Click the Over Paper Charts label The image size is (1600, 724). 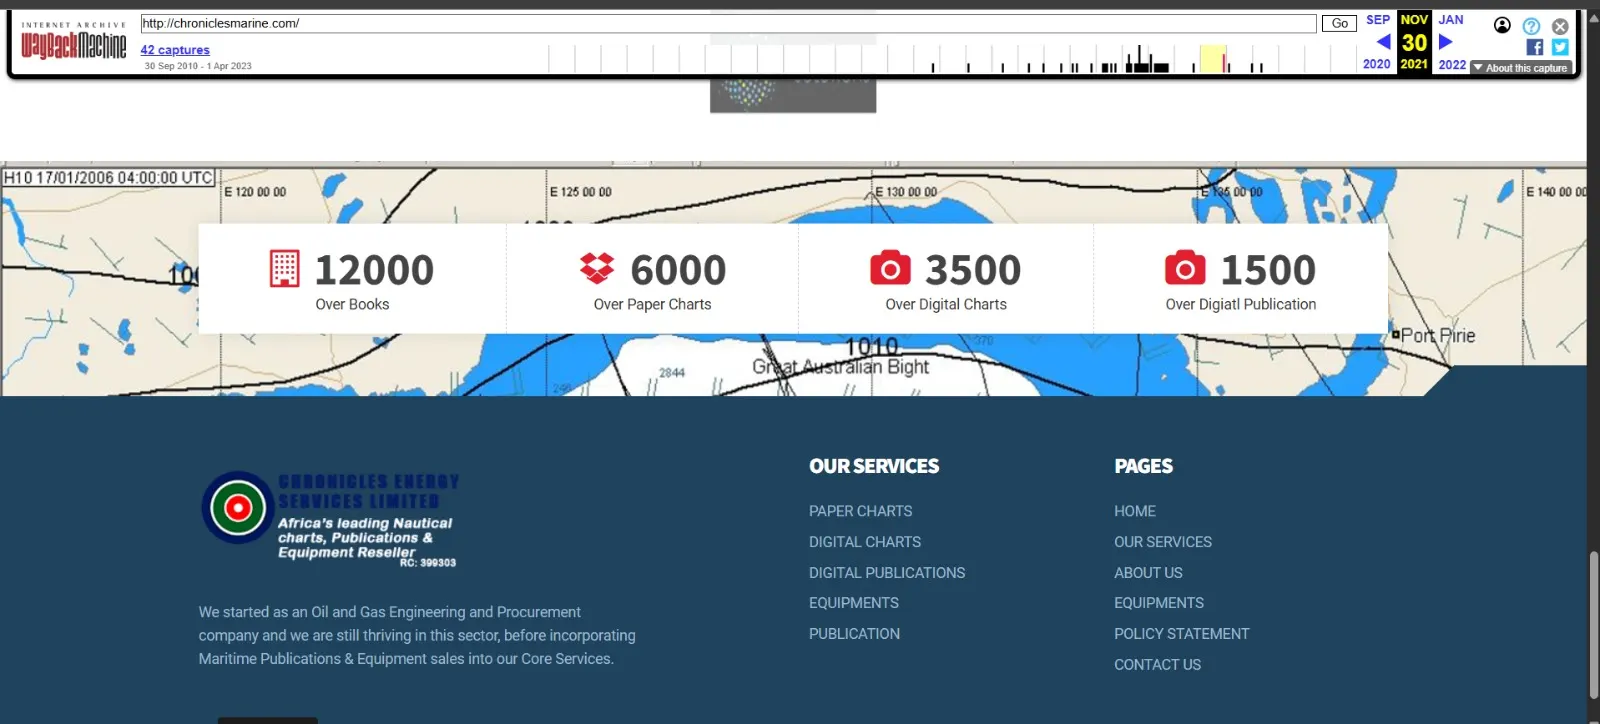pos(652,304)
